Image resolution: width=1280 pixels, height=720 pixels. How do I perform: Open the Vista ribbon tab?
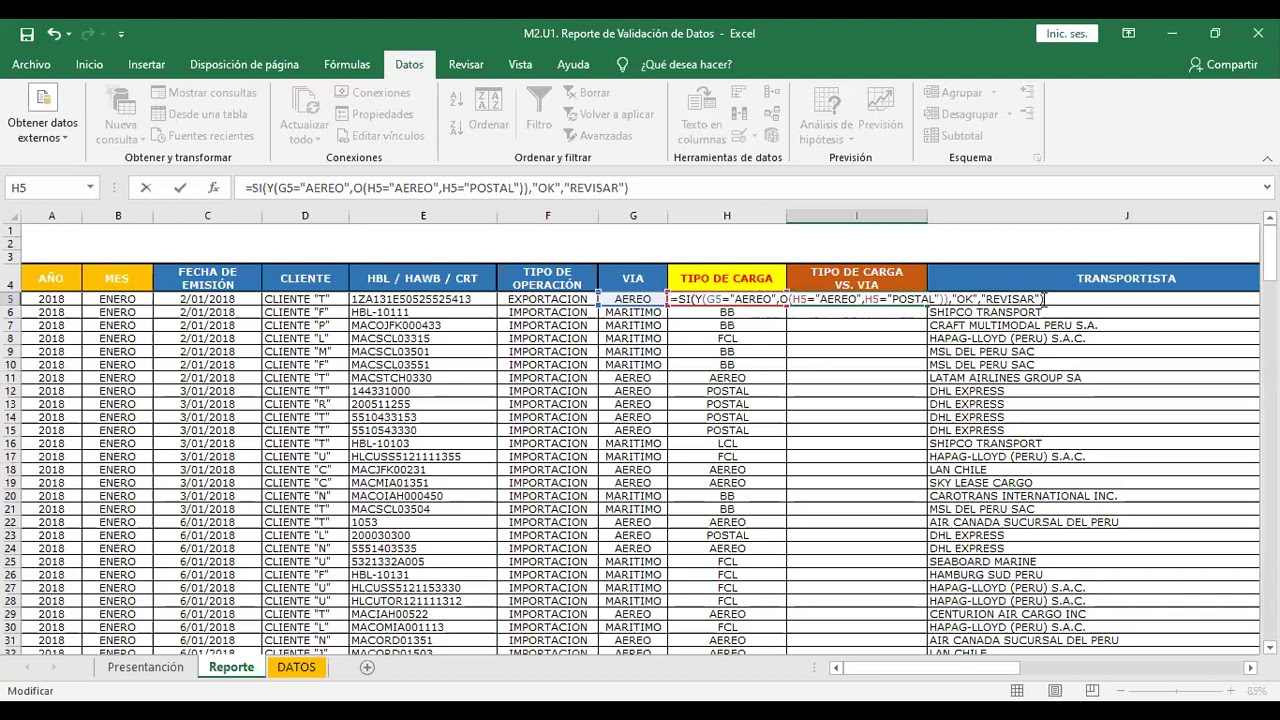(x=520, y=64)
